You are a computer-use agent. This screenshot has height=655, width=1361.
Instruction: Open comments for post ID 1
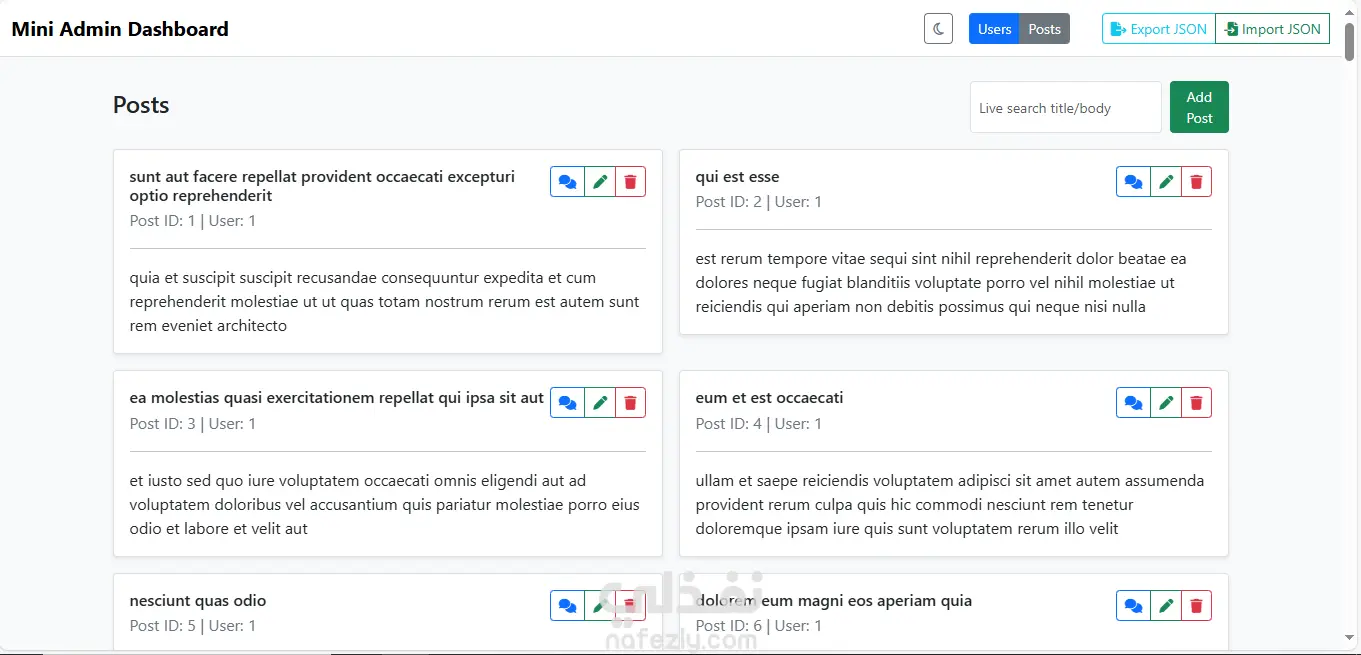pos(567,182)
